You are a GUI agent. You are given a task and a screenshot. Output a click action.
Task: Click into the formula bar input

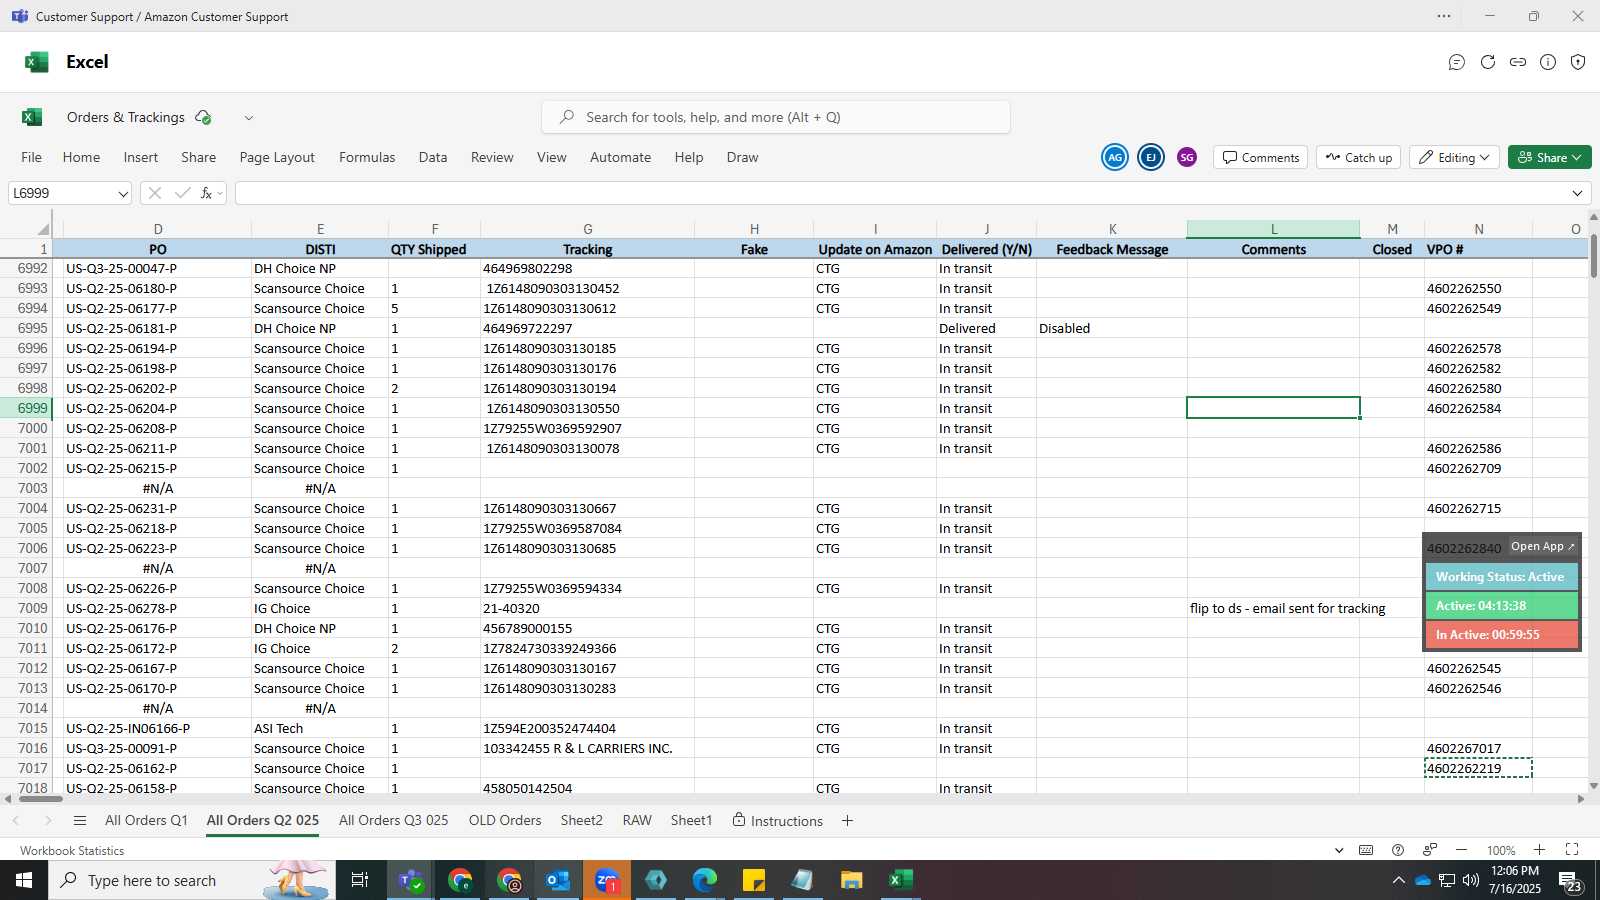[x=900, y=193]
